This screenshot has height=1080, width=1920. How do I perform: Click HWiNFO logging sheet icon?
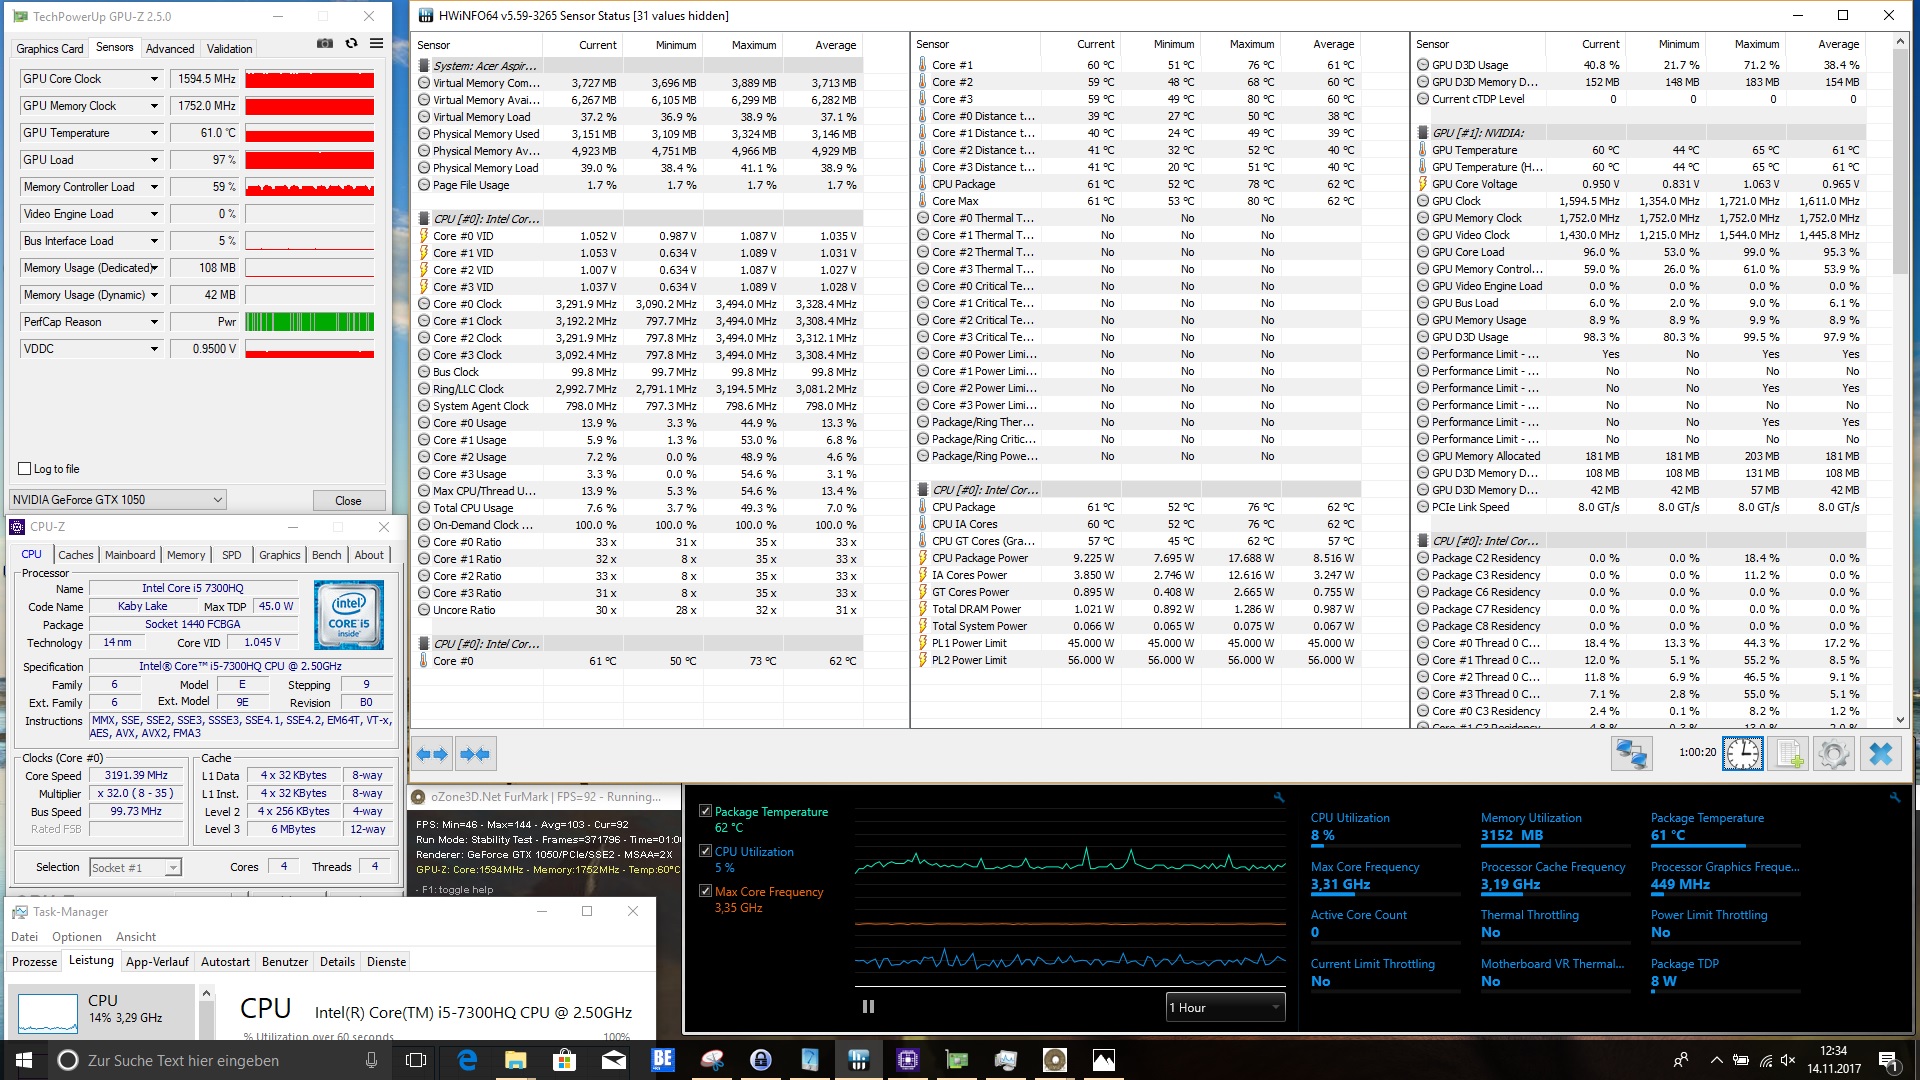[1788, 754]
